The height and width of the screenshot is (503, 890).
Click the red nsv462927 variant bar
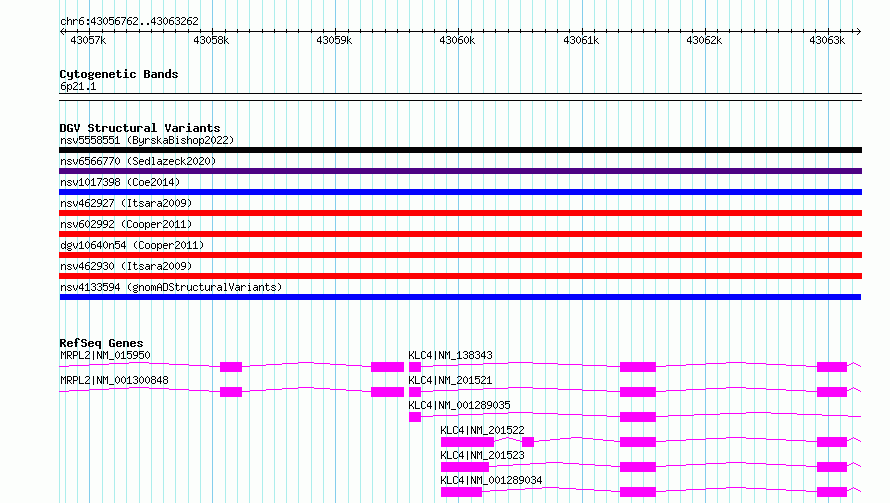point(460,213)
